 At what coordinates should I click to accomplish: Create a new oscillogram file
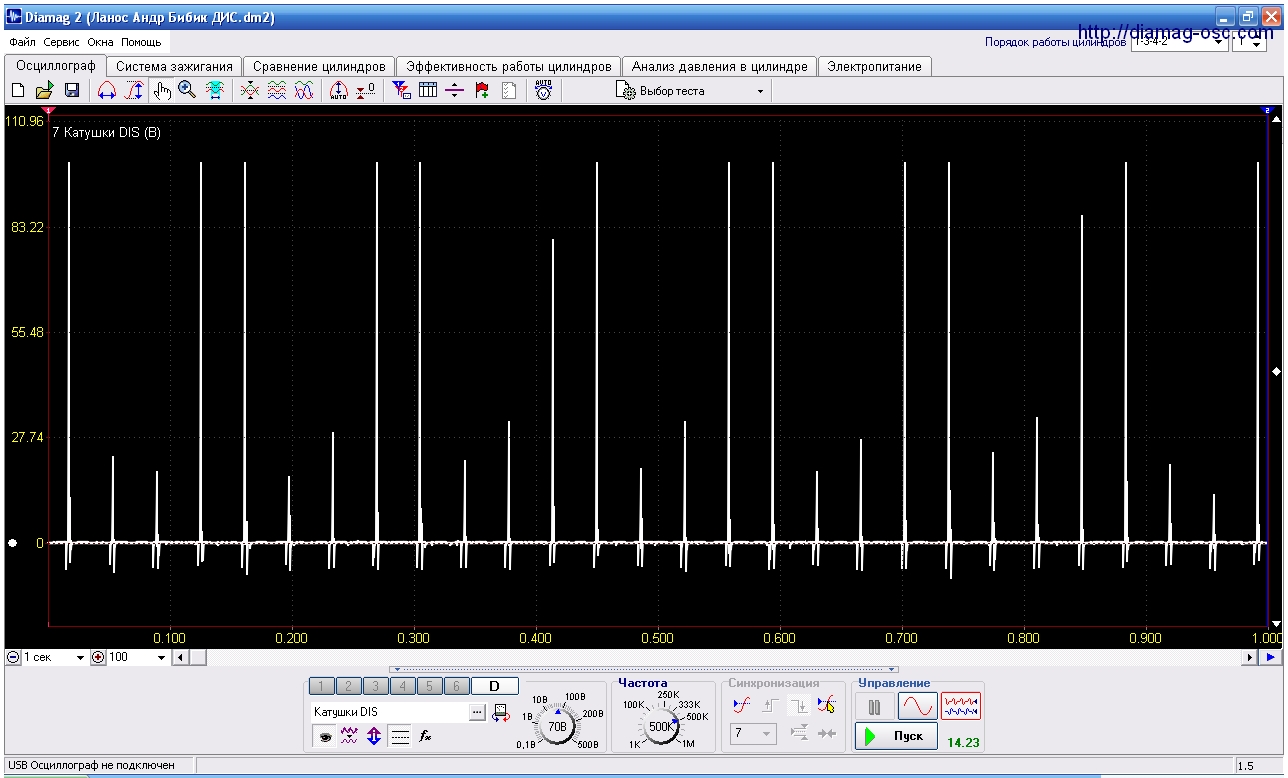(x=18, y=91)
